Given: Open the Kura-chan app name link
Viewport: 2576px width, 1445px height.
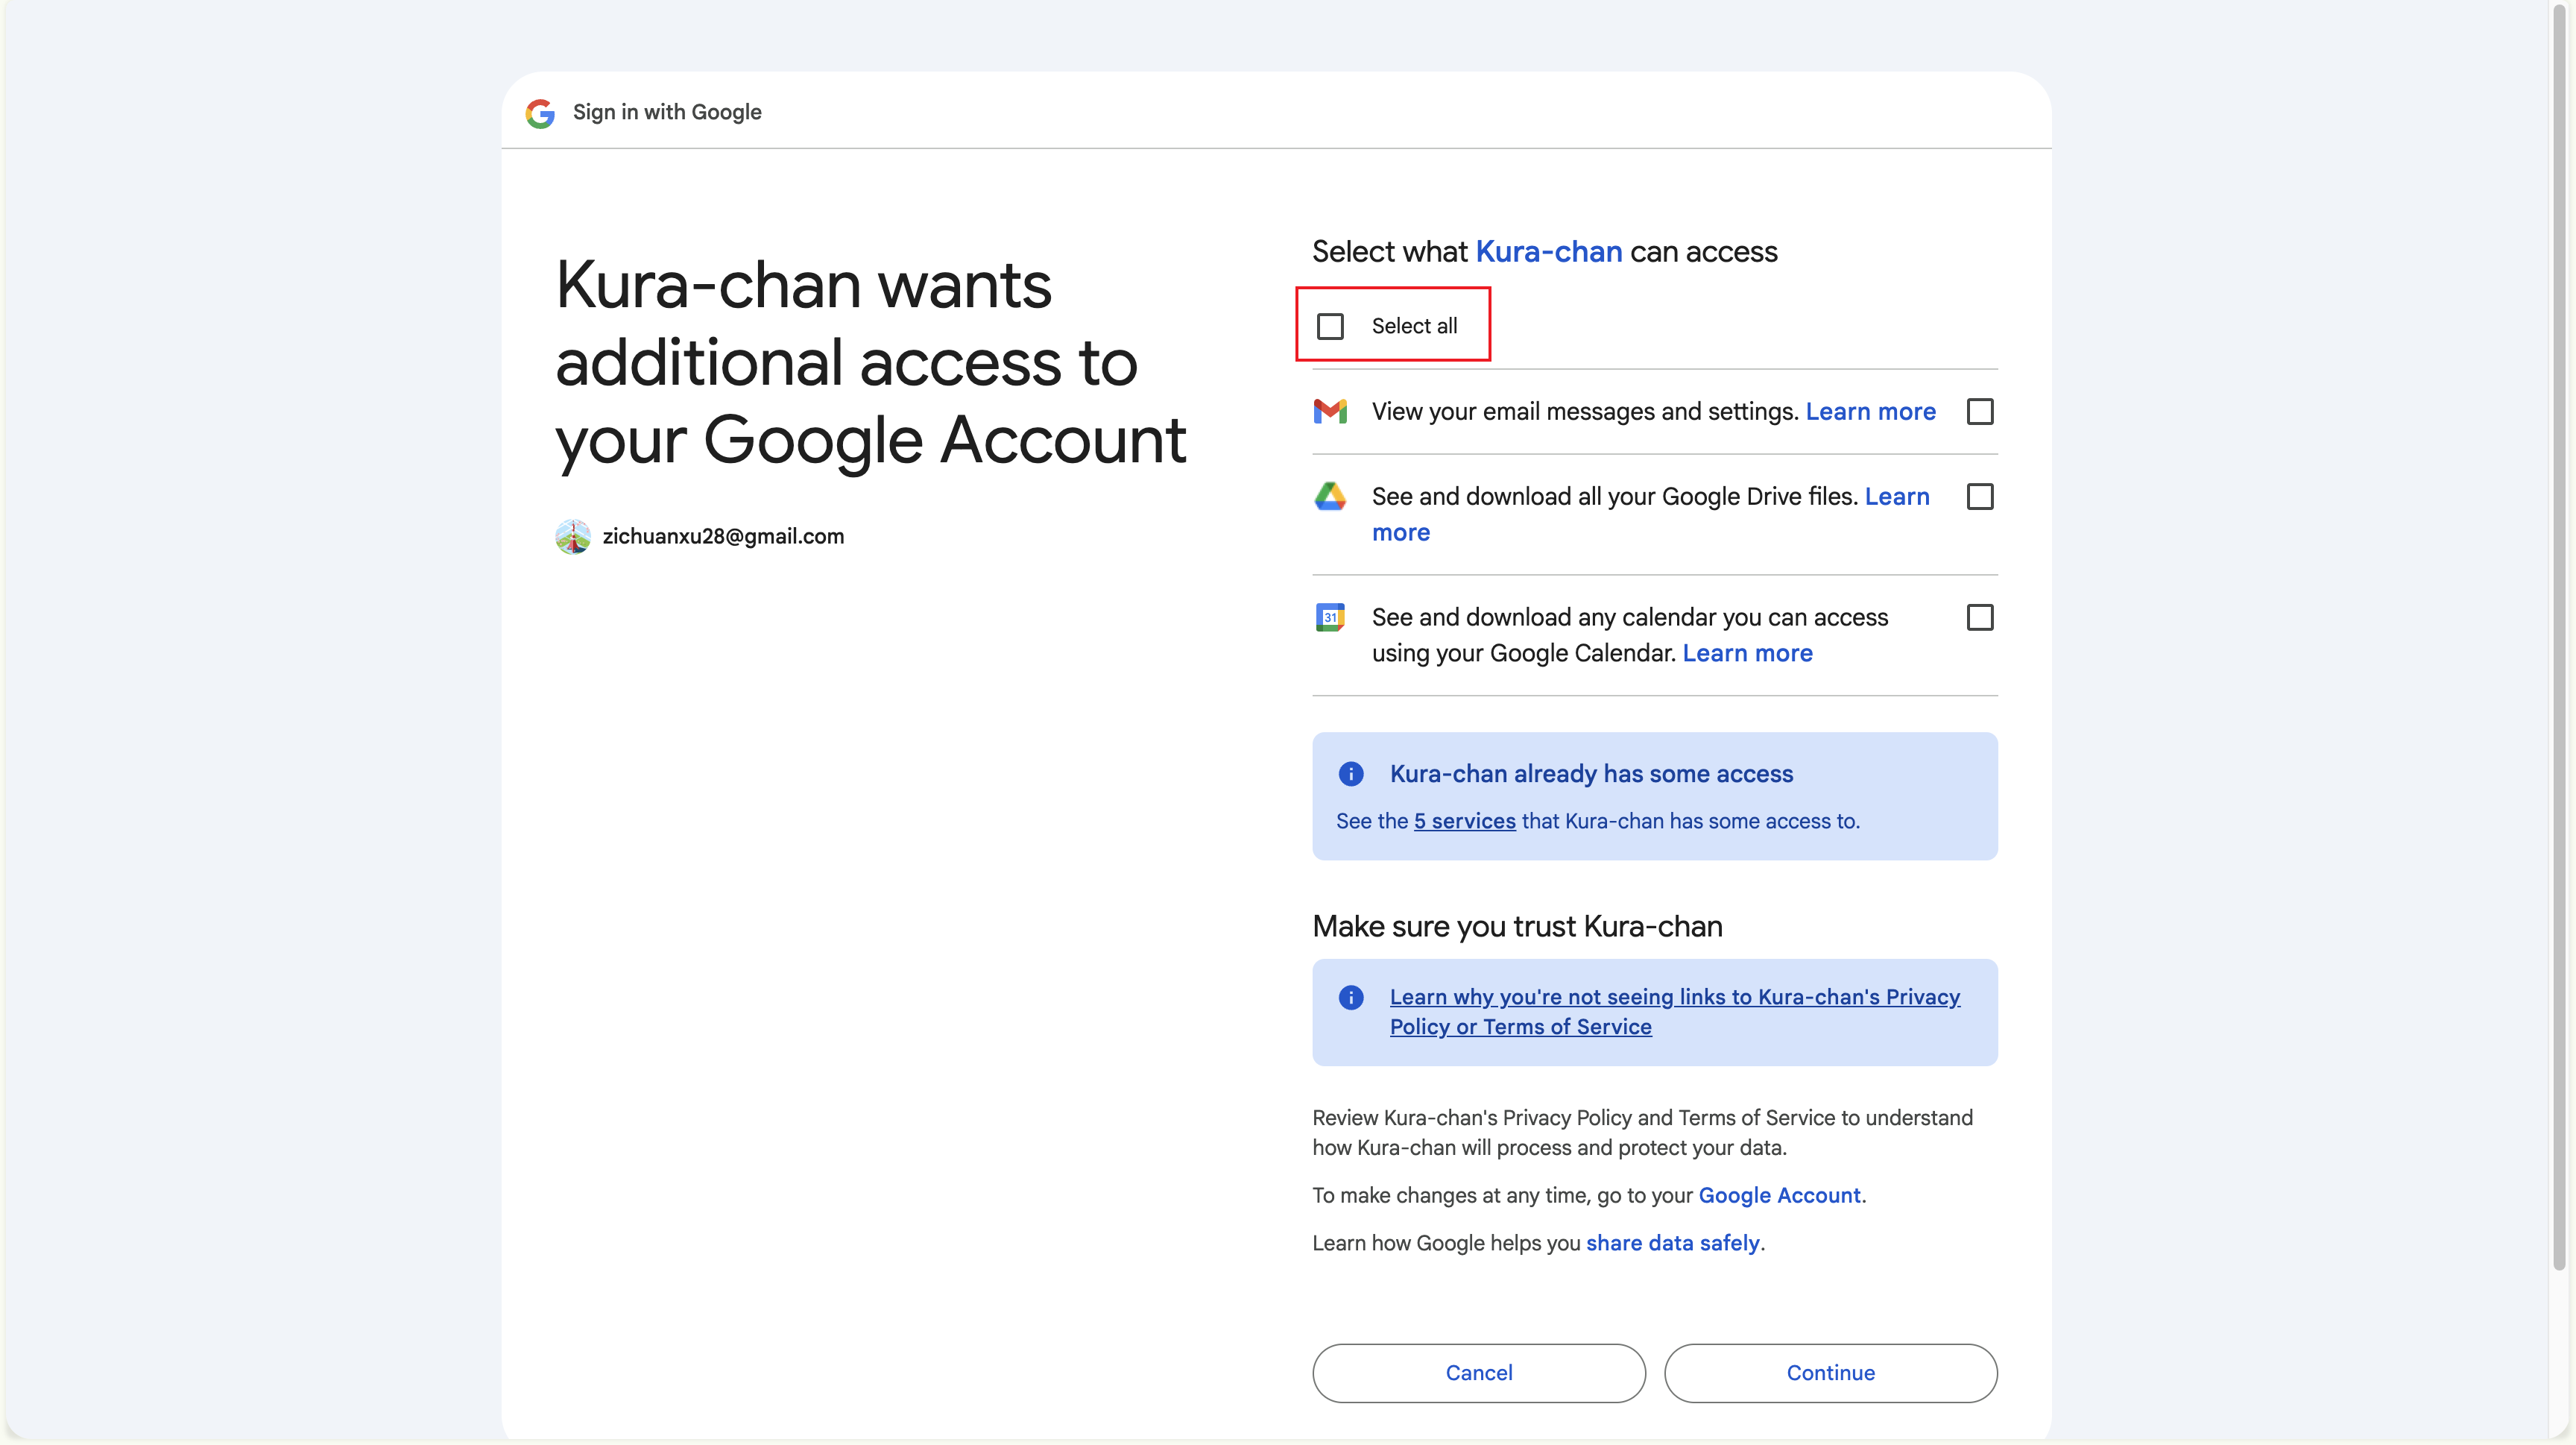Looking at the screenshot, I should [1549, 252].
